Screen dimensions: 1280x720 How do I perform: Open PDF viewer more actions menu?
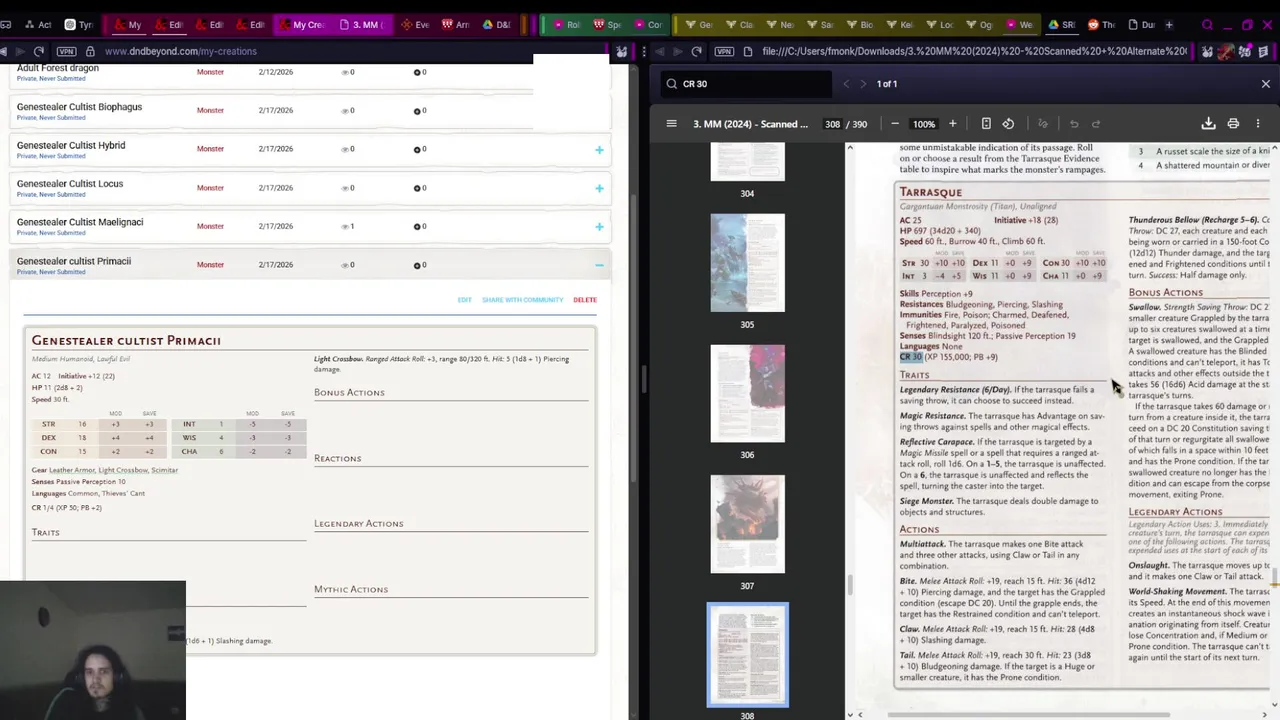pyautogui.click(x=1258, y=124)
